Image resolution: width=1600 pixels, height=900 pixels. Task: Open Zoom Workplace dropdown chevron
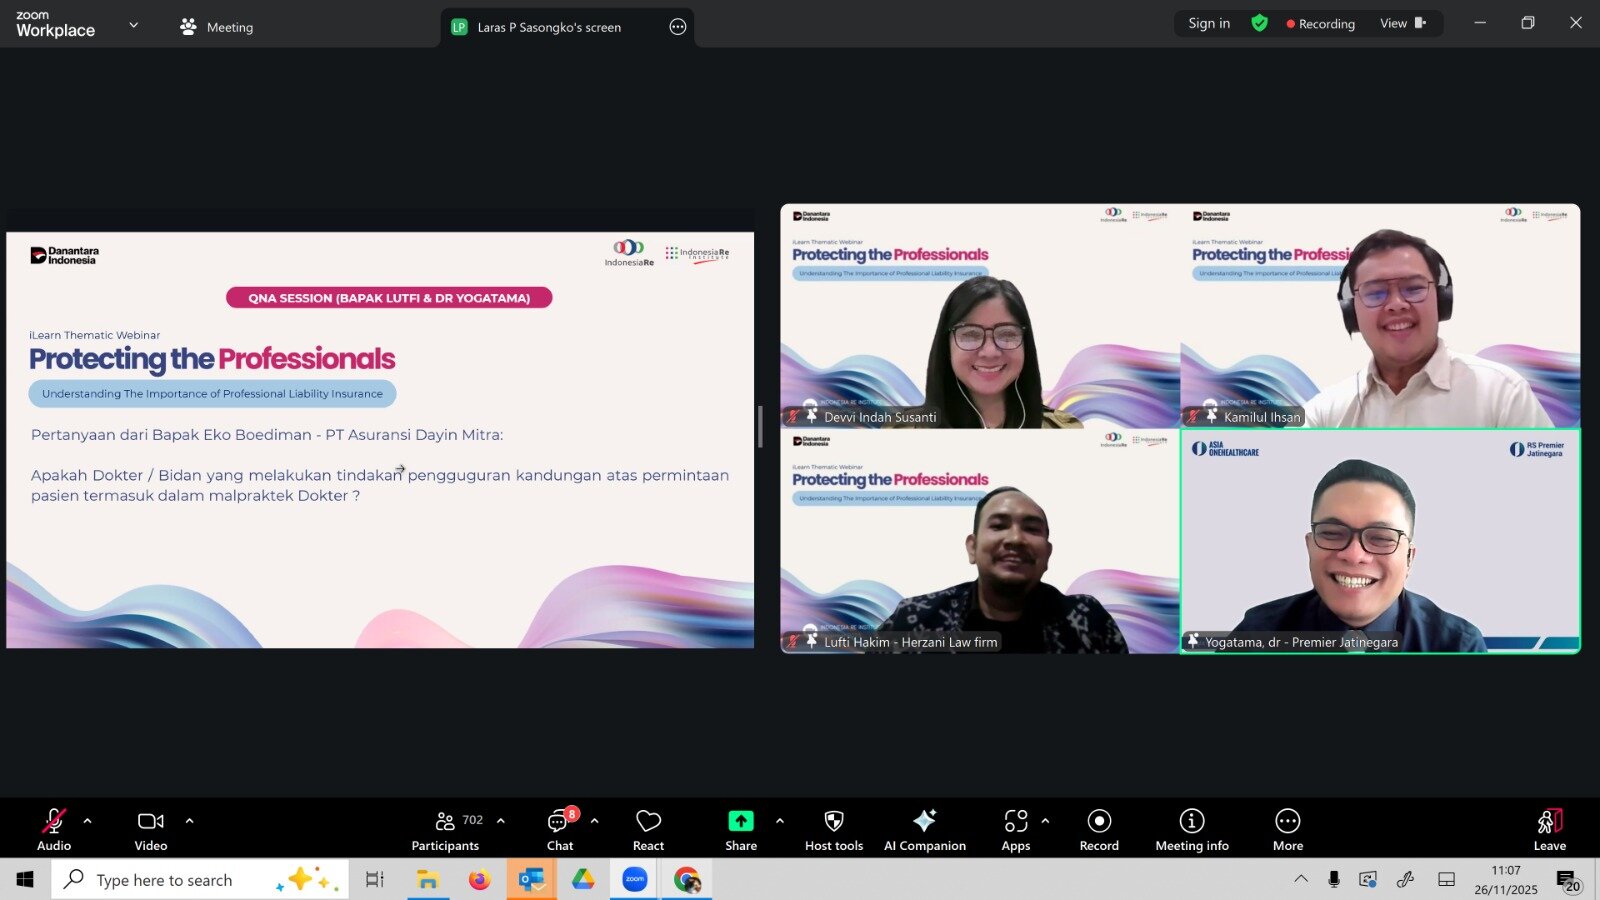point(134,25)
